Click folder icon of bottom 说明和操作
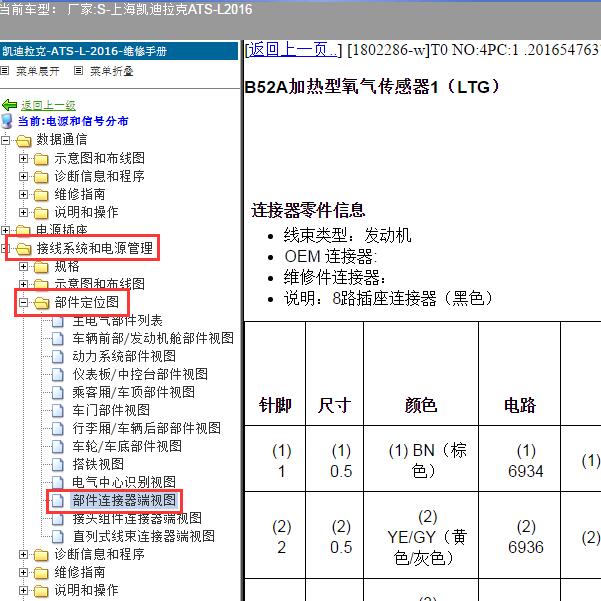601x601 pixels. coord(41,591)
